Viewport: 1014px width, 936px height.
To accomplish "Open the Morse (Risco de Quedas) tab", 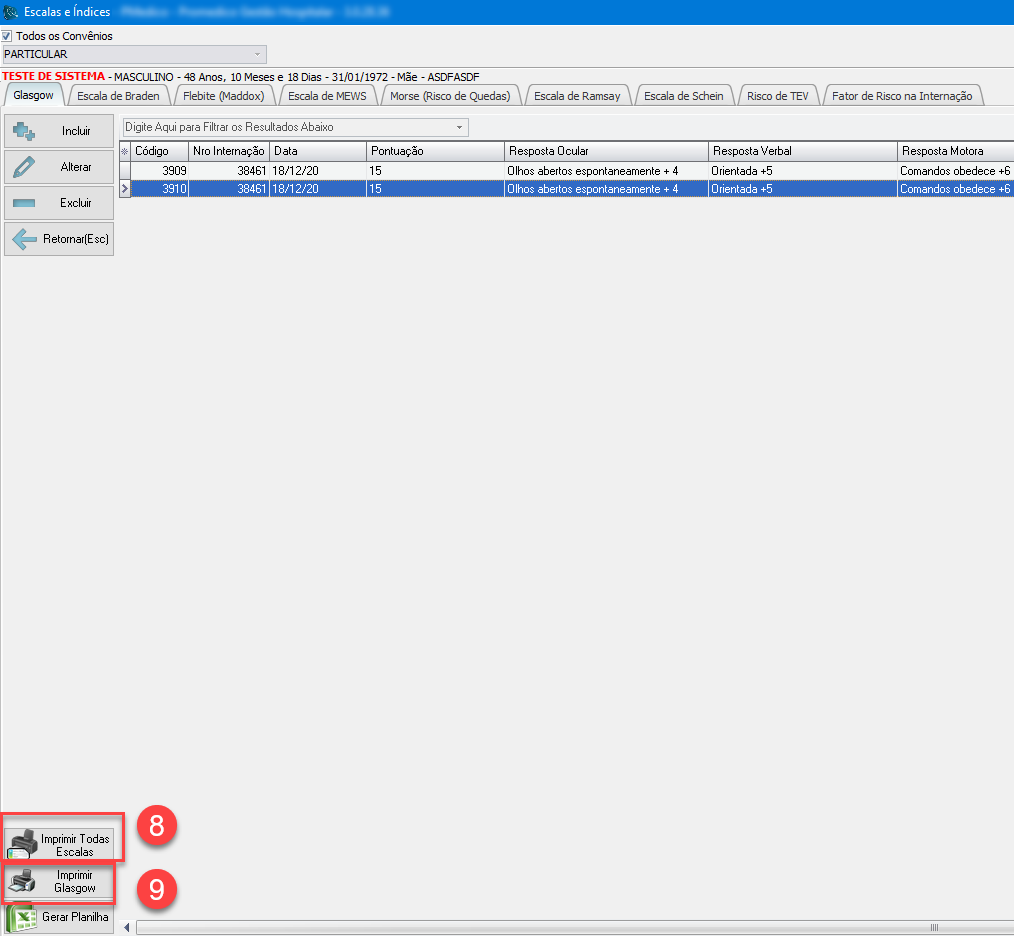I will pos(450,96).
